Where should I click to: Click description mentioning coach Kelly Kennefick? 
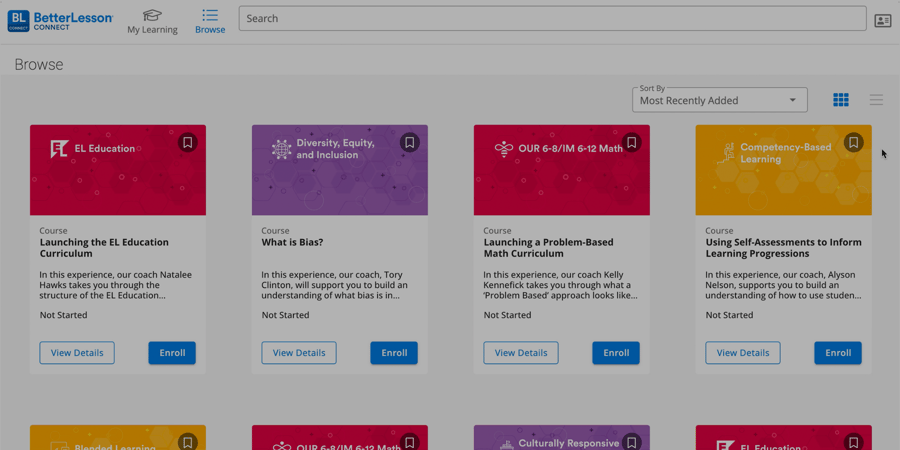560,285
